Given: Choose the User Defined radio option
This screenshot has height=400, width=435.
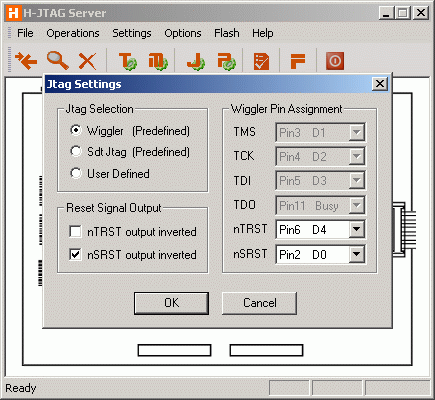Looking at the screenshot, I should point(76,173).
